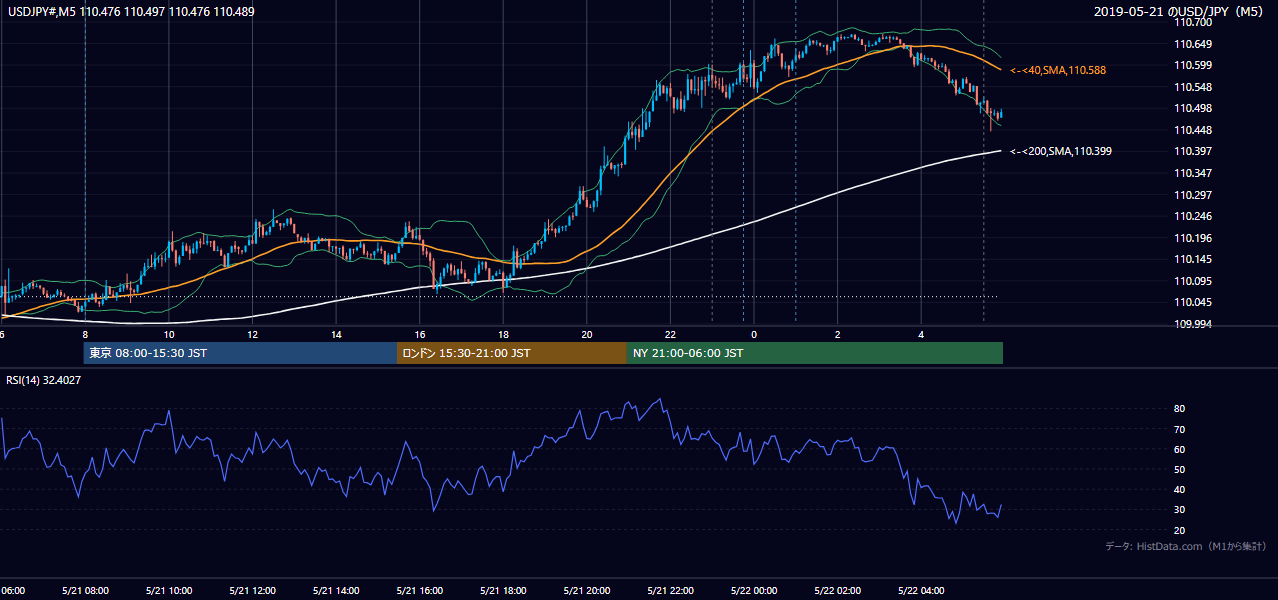This screenshot has height=600, width=1278.
Task: Click the 5/21 18:00 time axis label
Action: pos(503,590)
